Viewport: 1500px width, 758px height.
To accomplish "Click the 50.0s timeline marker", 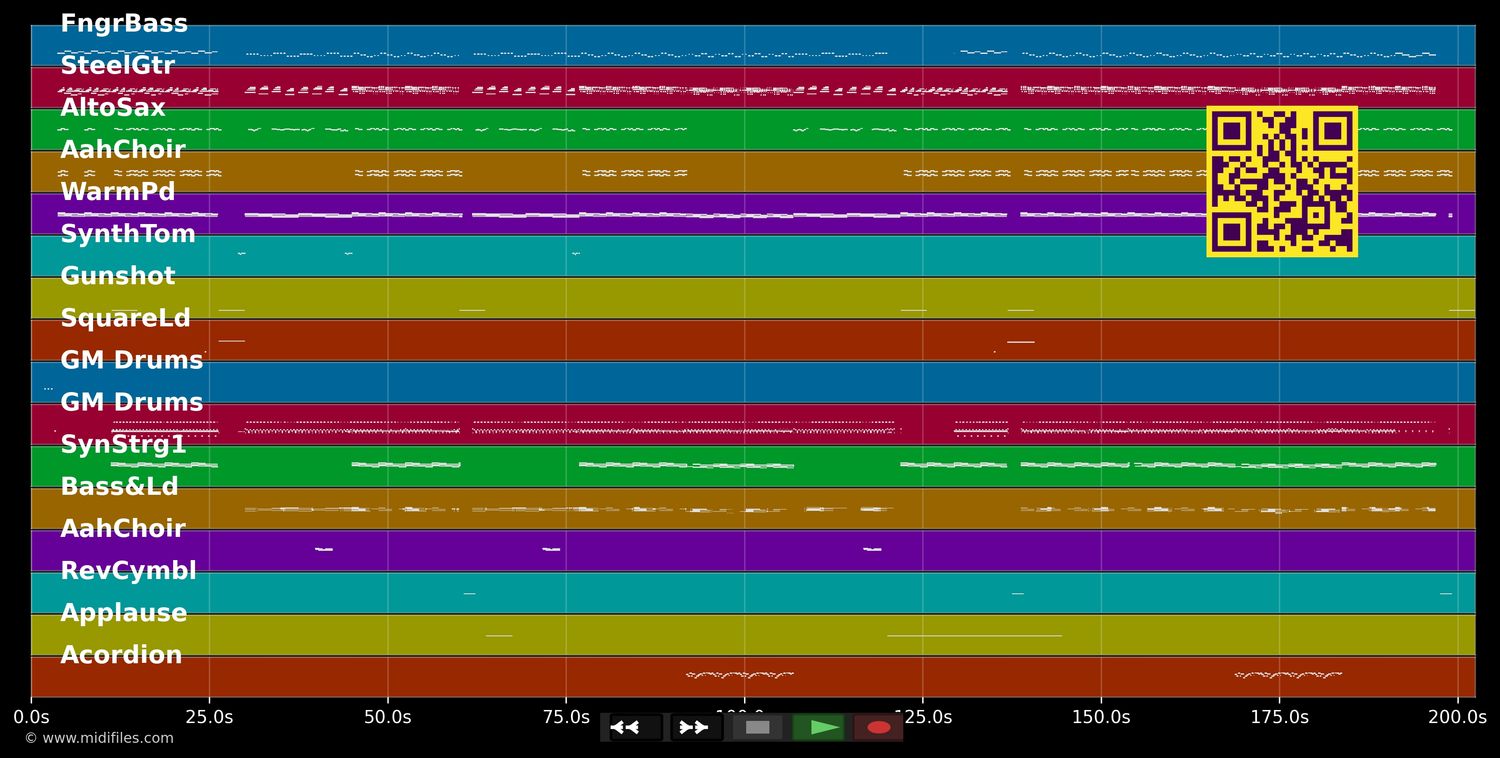I will pyautogui.click(x=387, y=717).
